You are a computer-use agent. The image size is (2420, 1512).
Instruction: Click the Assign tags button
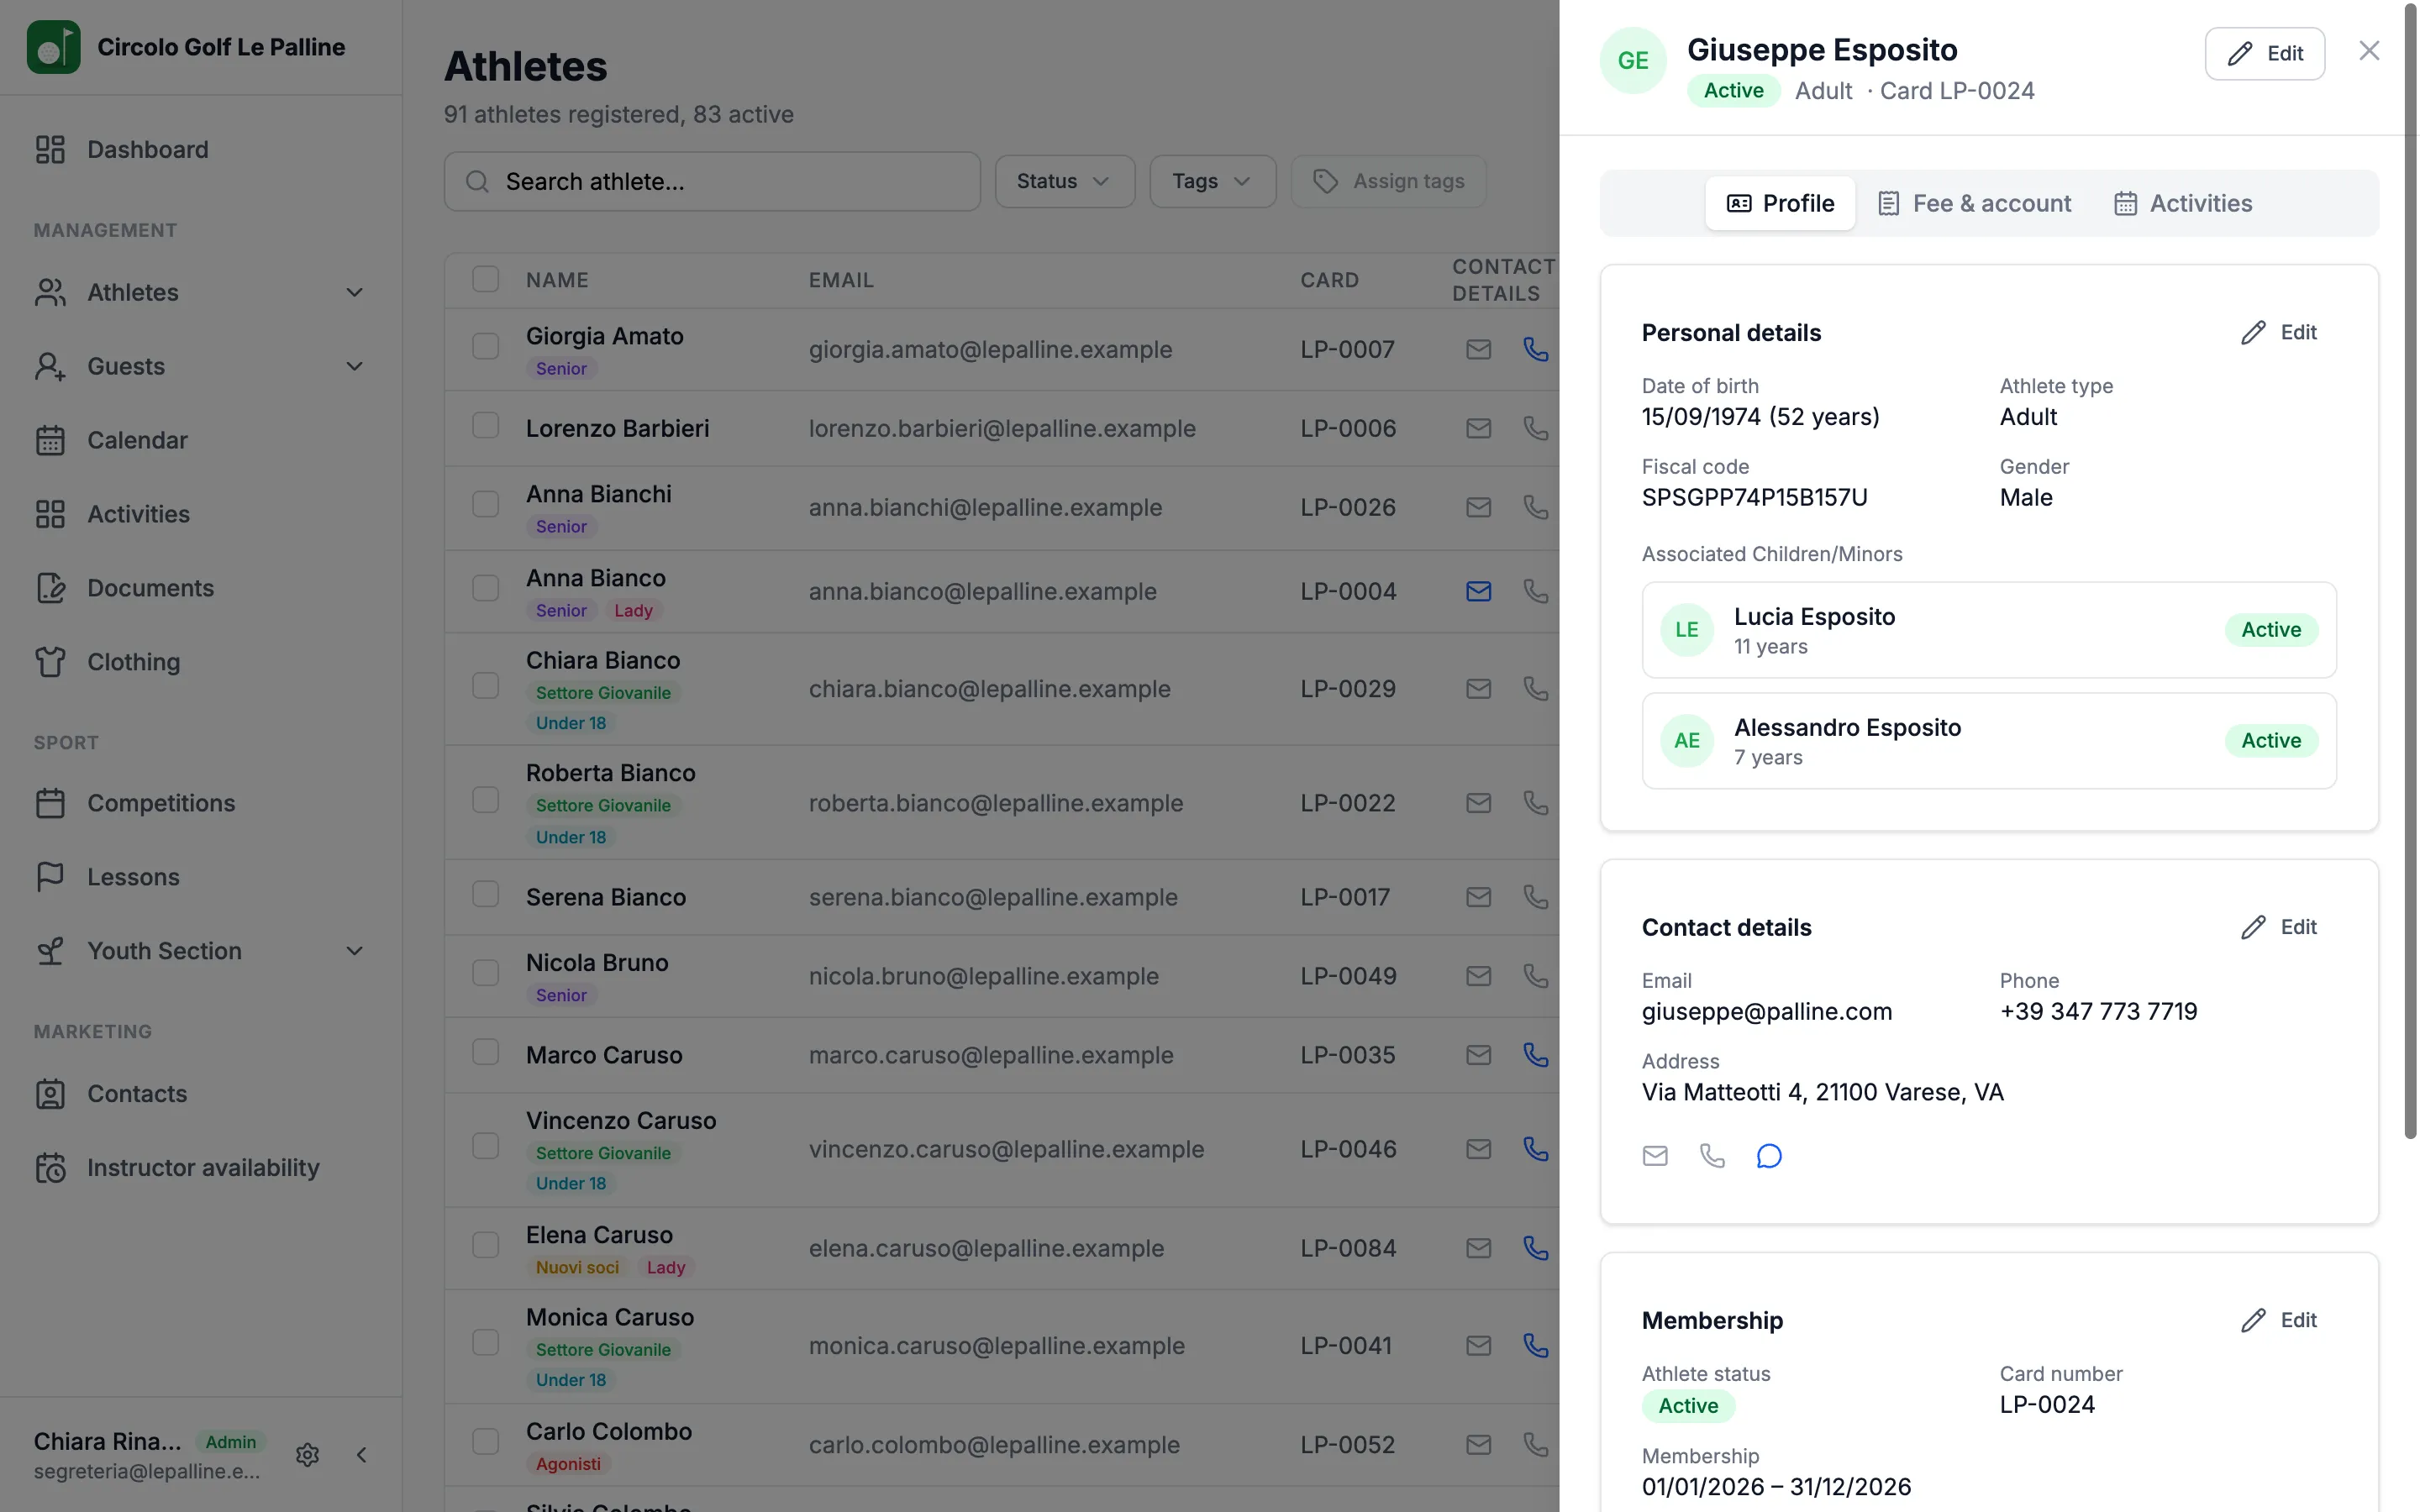[1389, 181]
